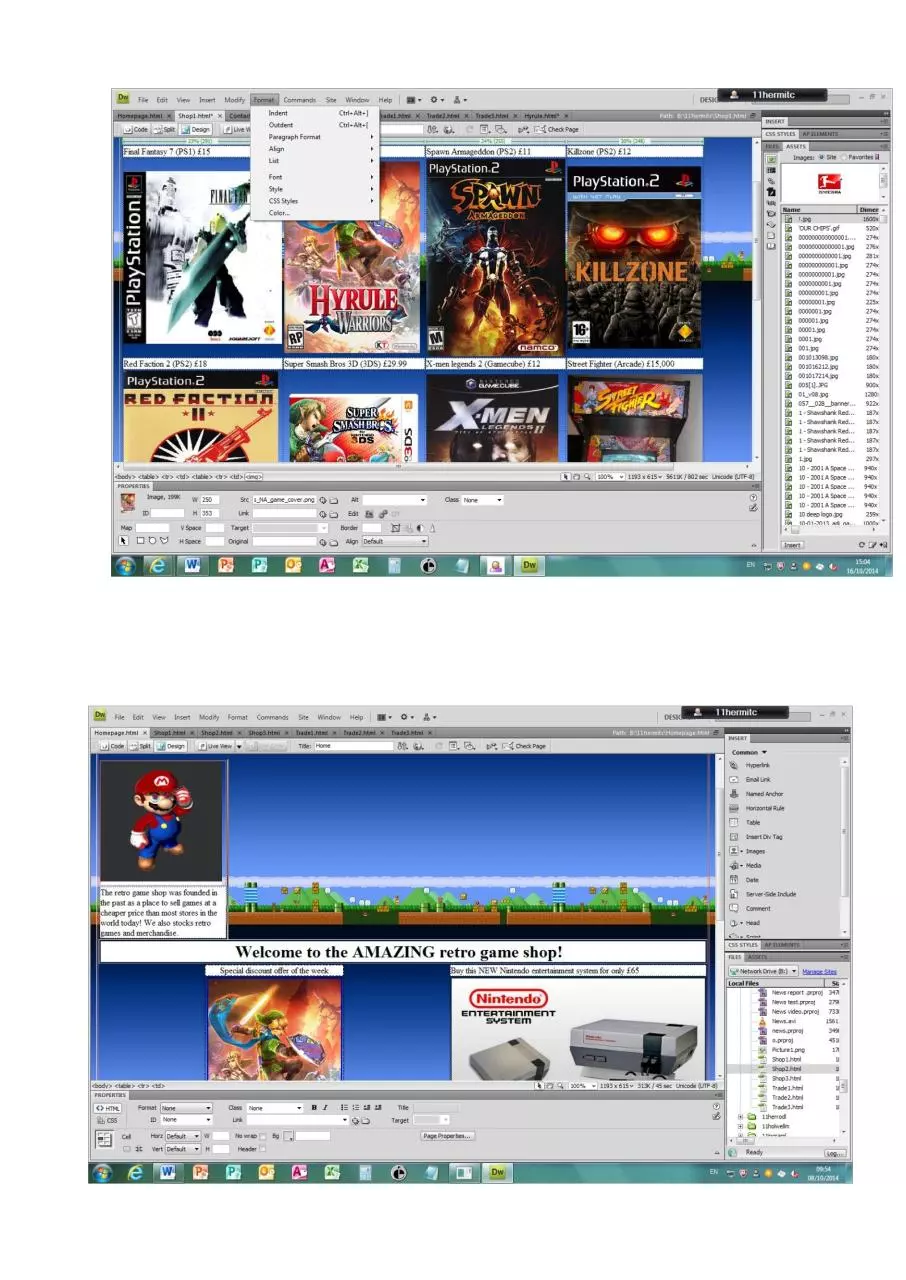The width and height of the screenshot is (906, 1280).
Task: Click the Dreamweaver taskbar icon under upper window
Action: tap(530, 566)
